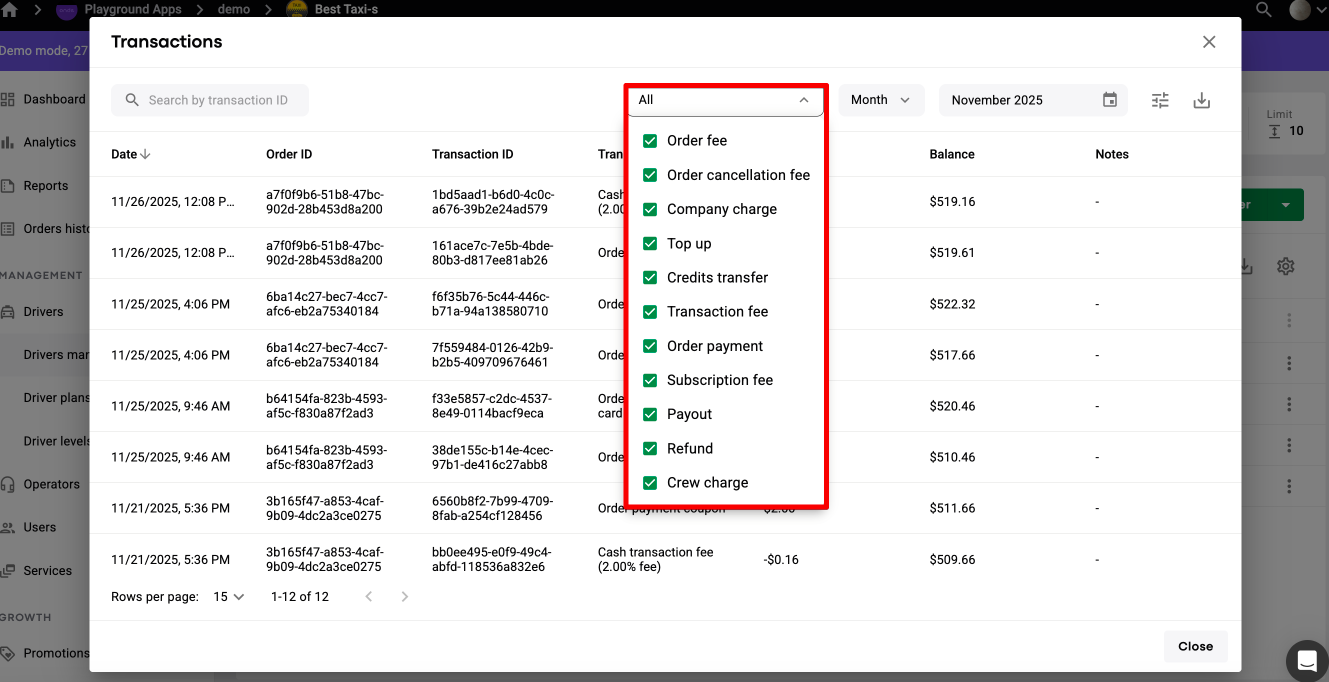Open the Month period dropdown
This screenshot has height=682, width=1329.
coord(880,100)
